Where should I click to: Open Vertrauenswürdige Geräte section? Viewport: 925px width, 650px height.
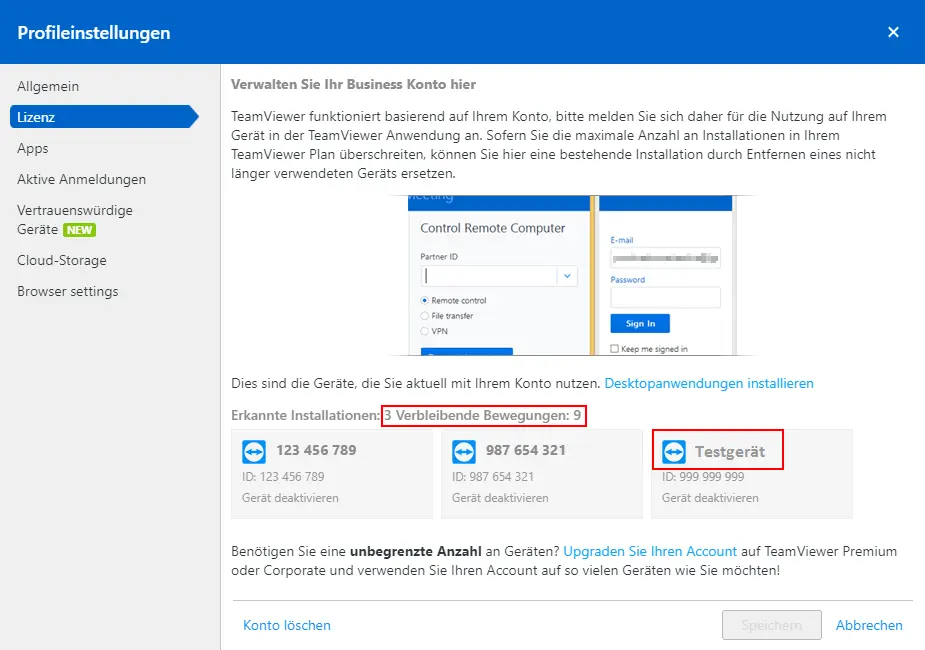coord(75,219)
